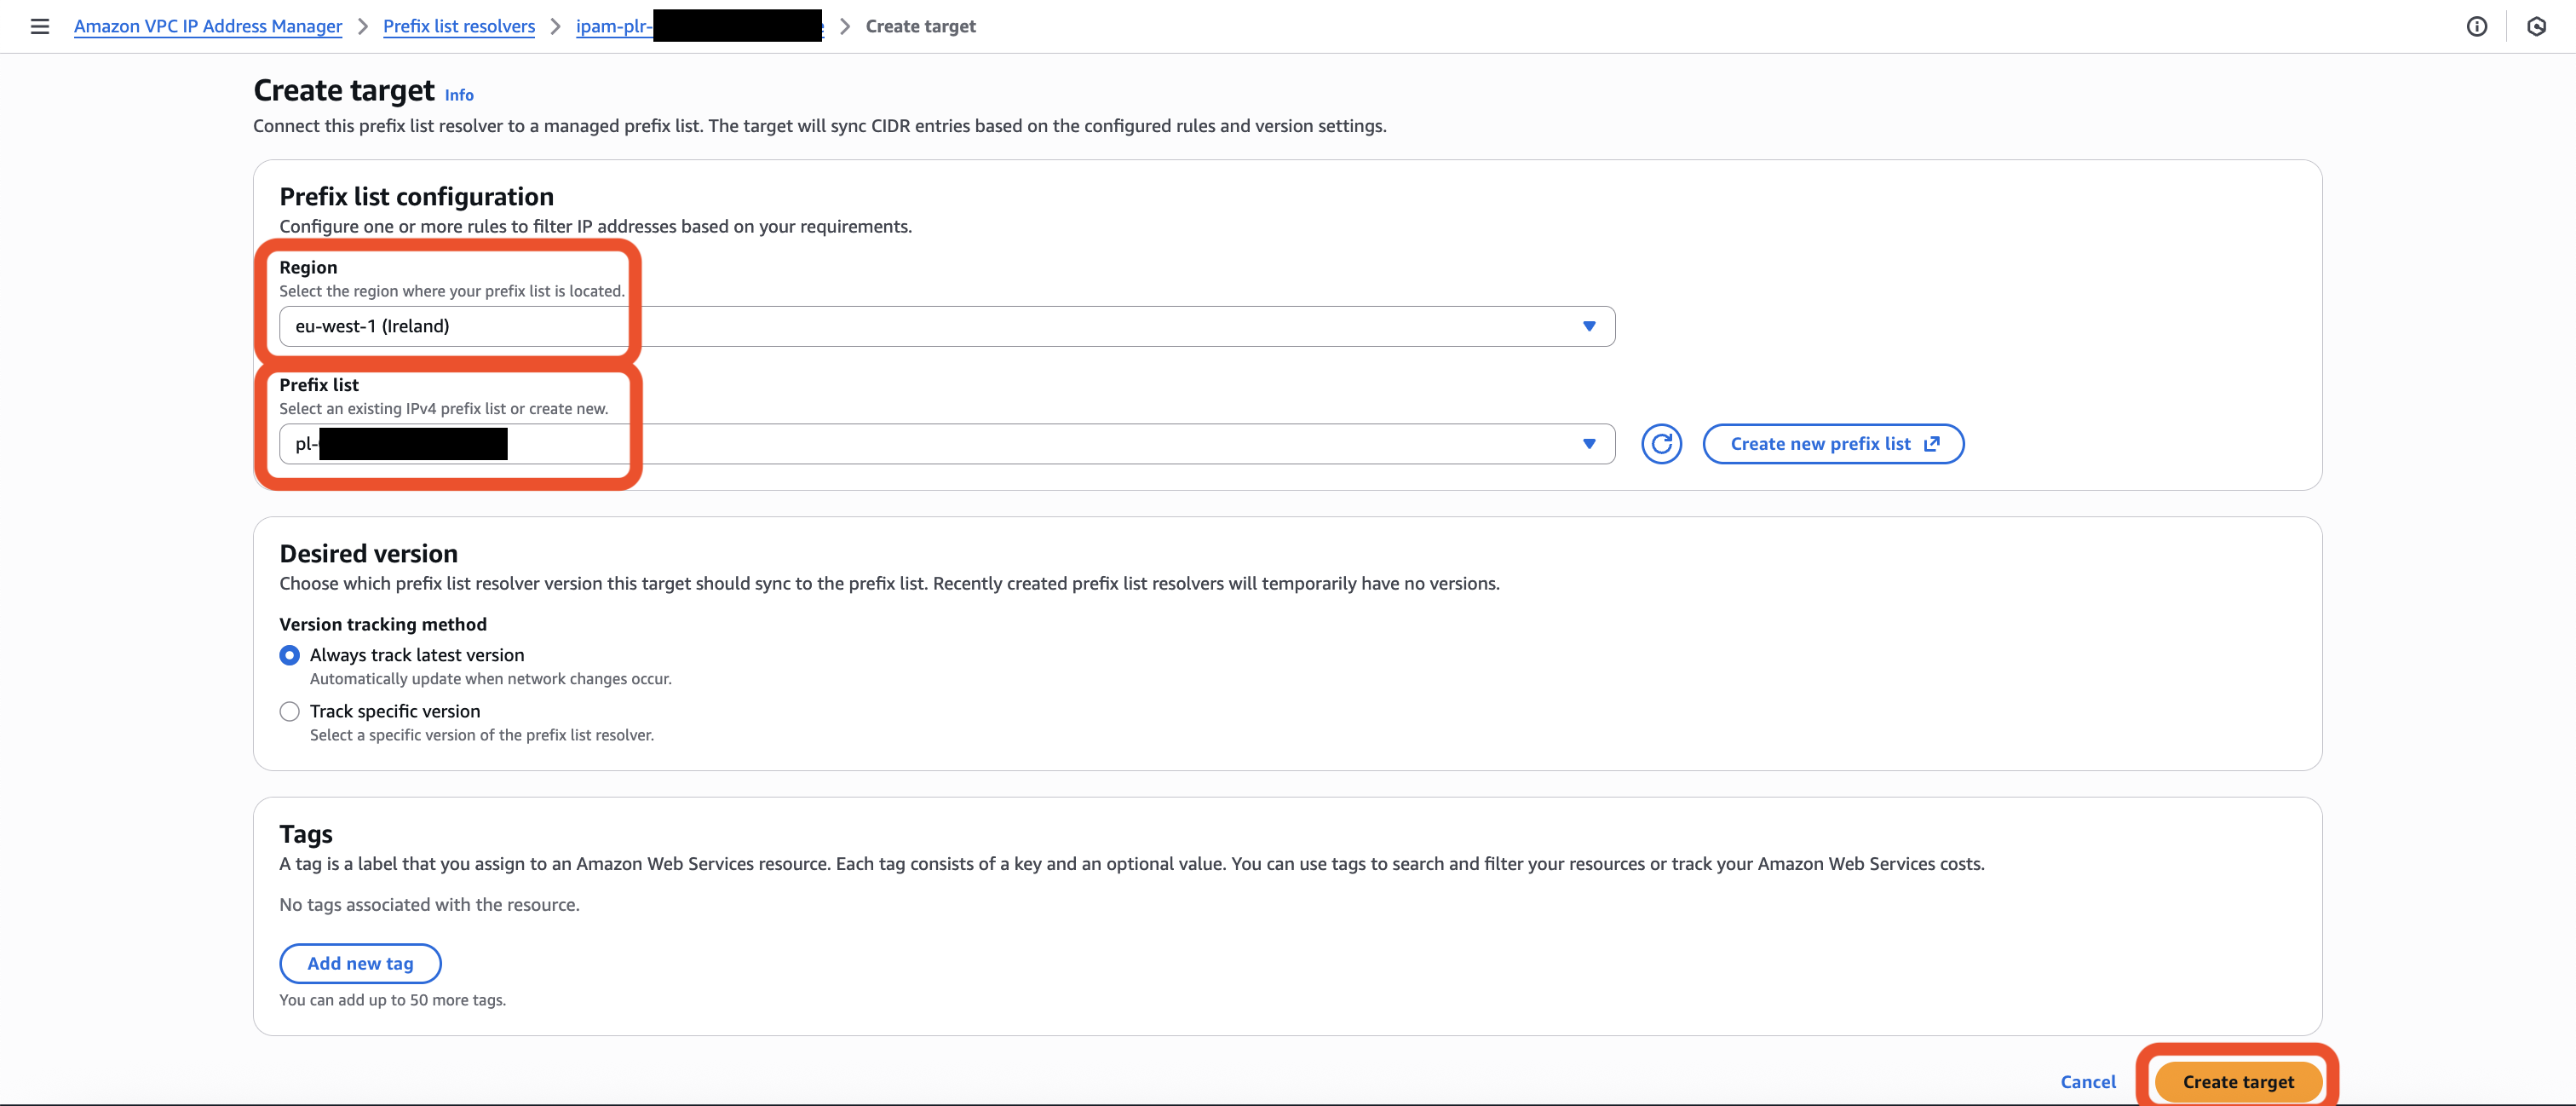Navigate to Prefix list resolvers breadcrumb

(459, 26)
